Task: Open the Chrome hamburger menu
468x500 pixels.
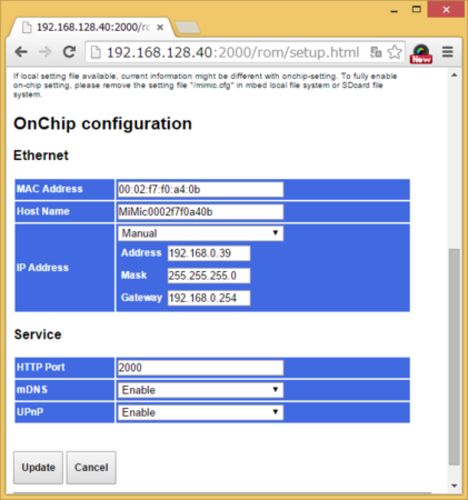Action: tap(447, 52)
